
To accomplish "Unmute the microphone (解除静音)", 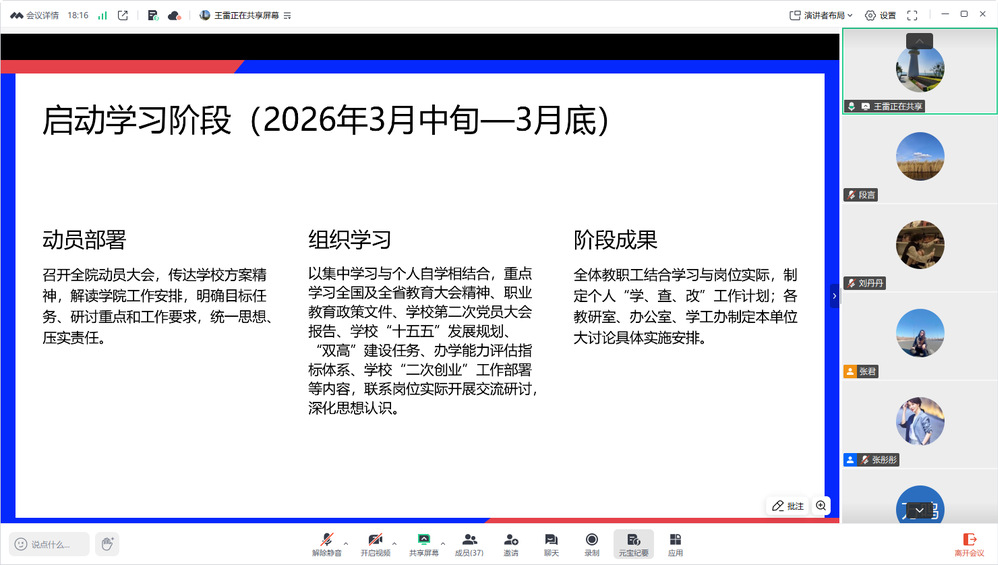I will tap(326, 543).
